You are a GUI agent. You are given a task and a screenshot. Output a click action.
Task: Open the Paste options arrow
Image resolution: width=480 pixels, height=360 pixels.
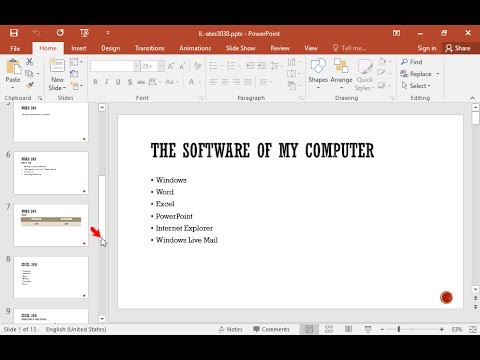pyautogui.click(x=13, y=88)
